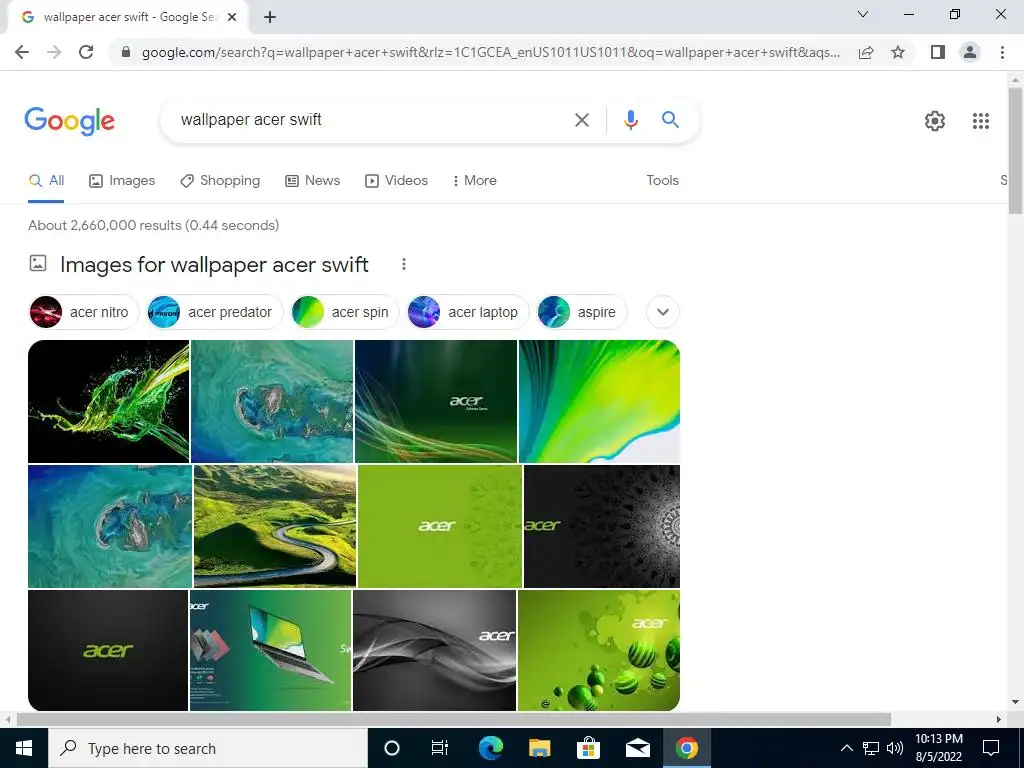Click the network tray icon
1024x768 pixels.
point(871,748)
